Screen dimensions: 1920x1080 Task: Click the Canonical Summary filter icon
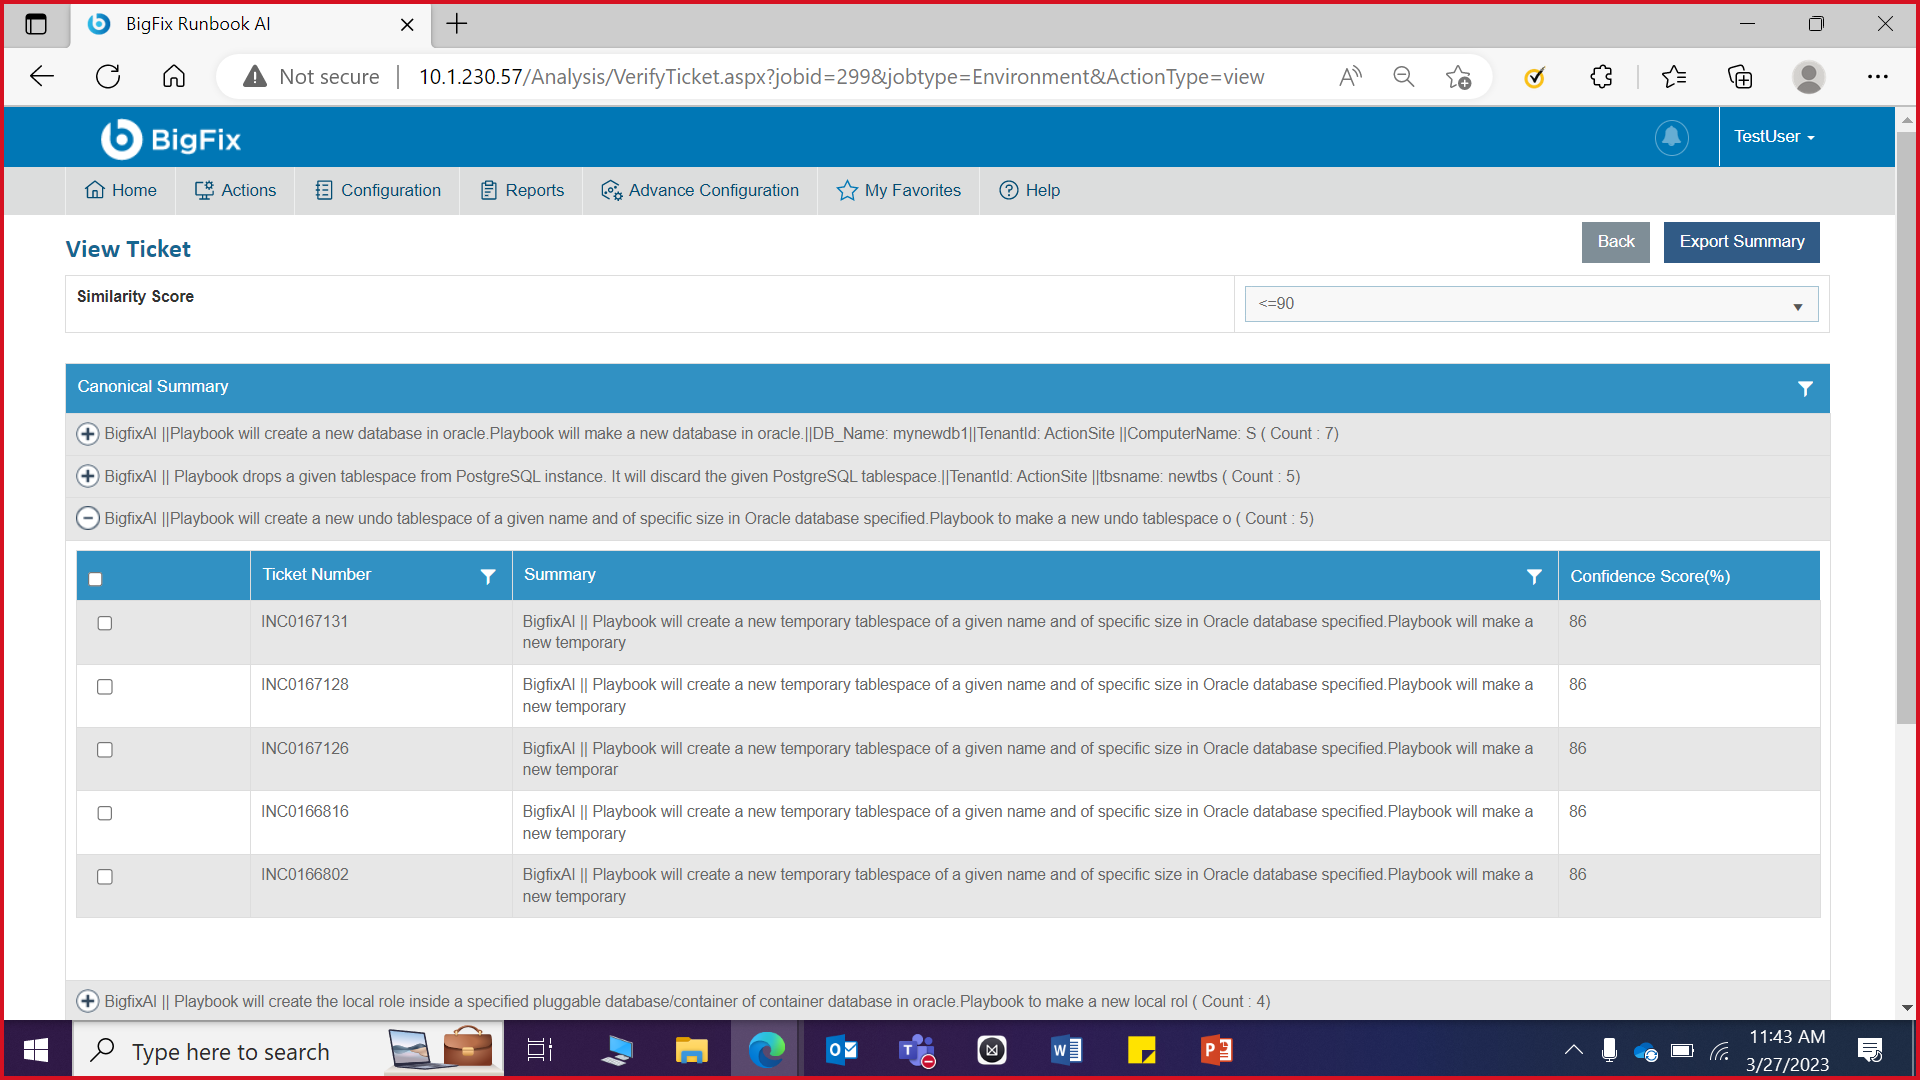[x=1805, y=388]
